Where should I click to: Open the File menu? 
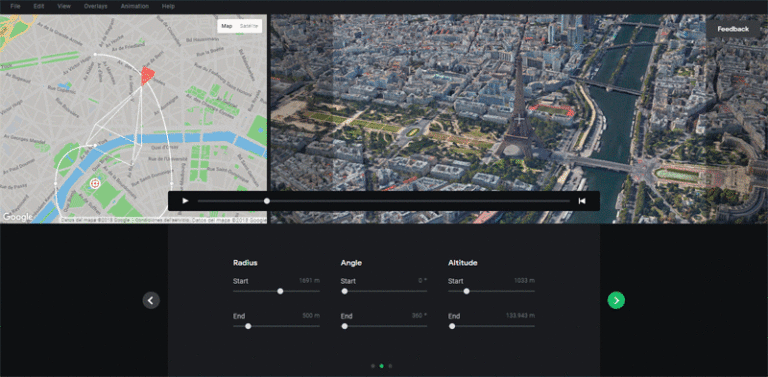15,6
